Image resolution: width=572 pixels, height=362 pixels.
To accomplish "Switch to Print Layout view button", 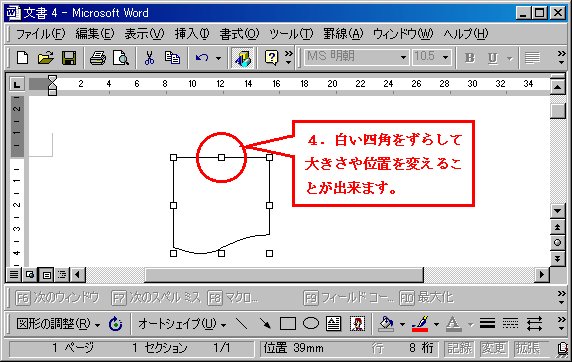I will click(46, 274).
